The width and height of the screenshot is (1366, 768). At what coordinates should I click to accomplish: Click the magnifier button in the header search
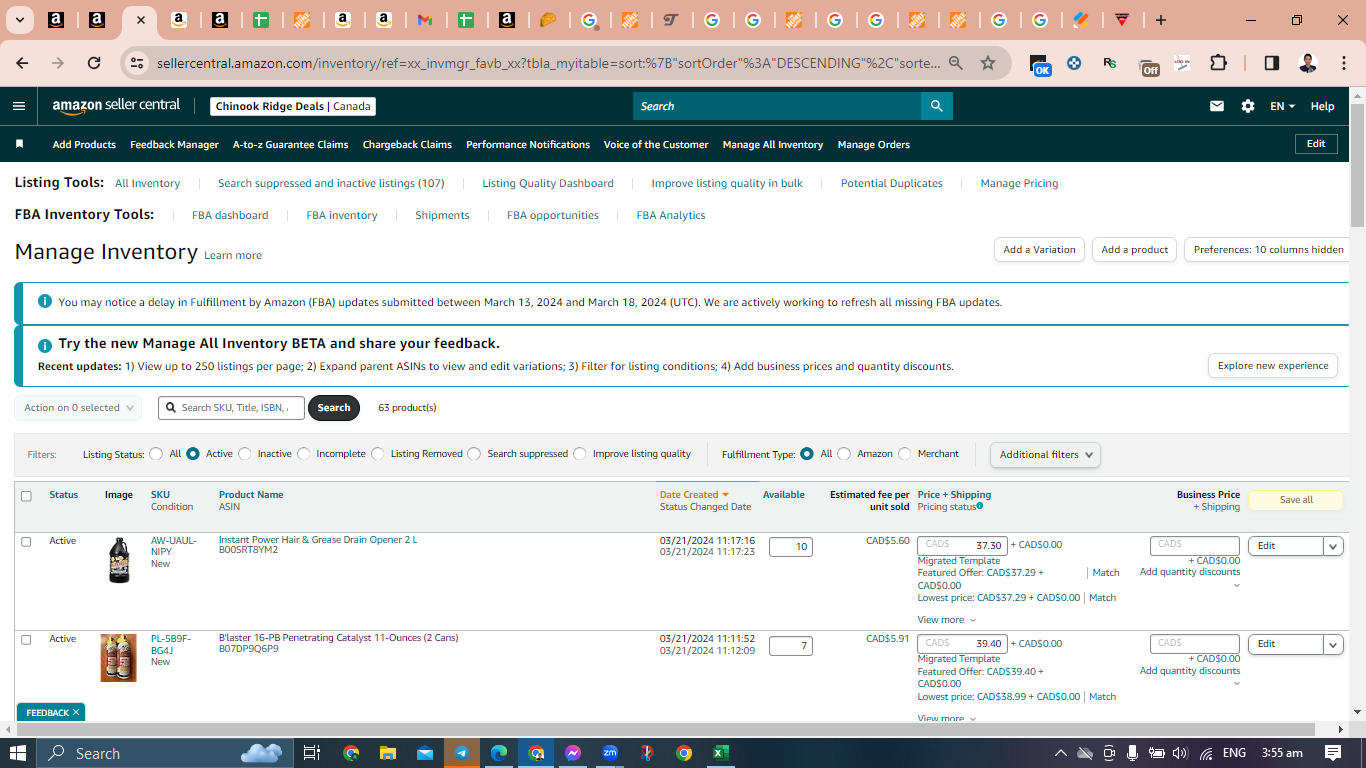(x=936, y=106)
